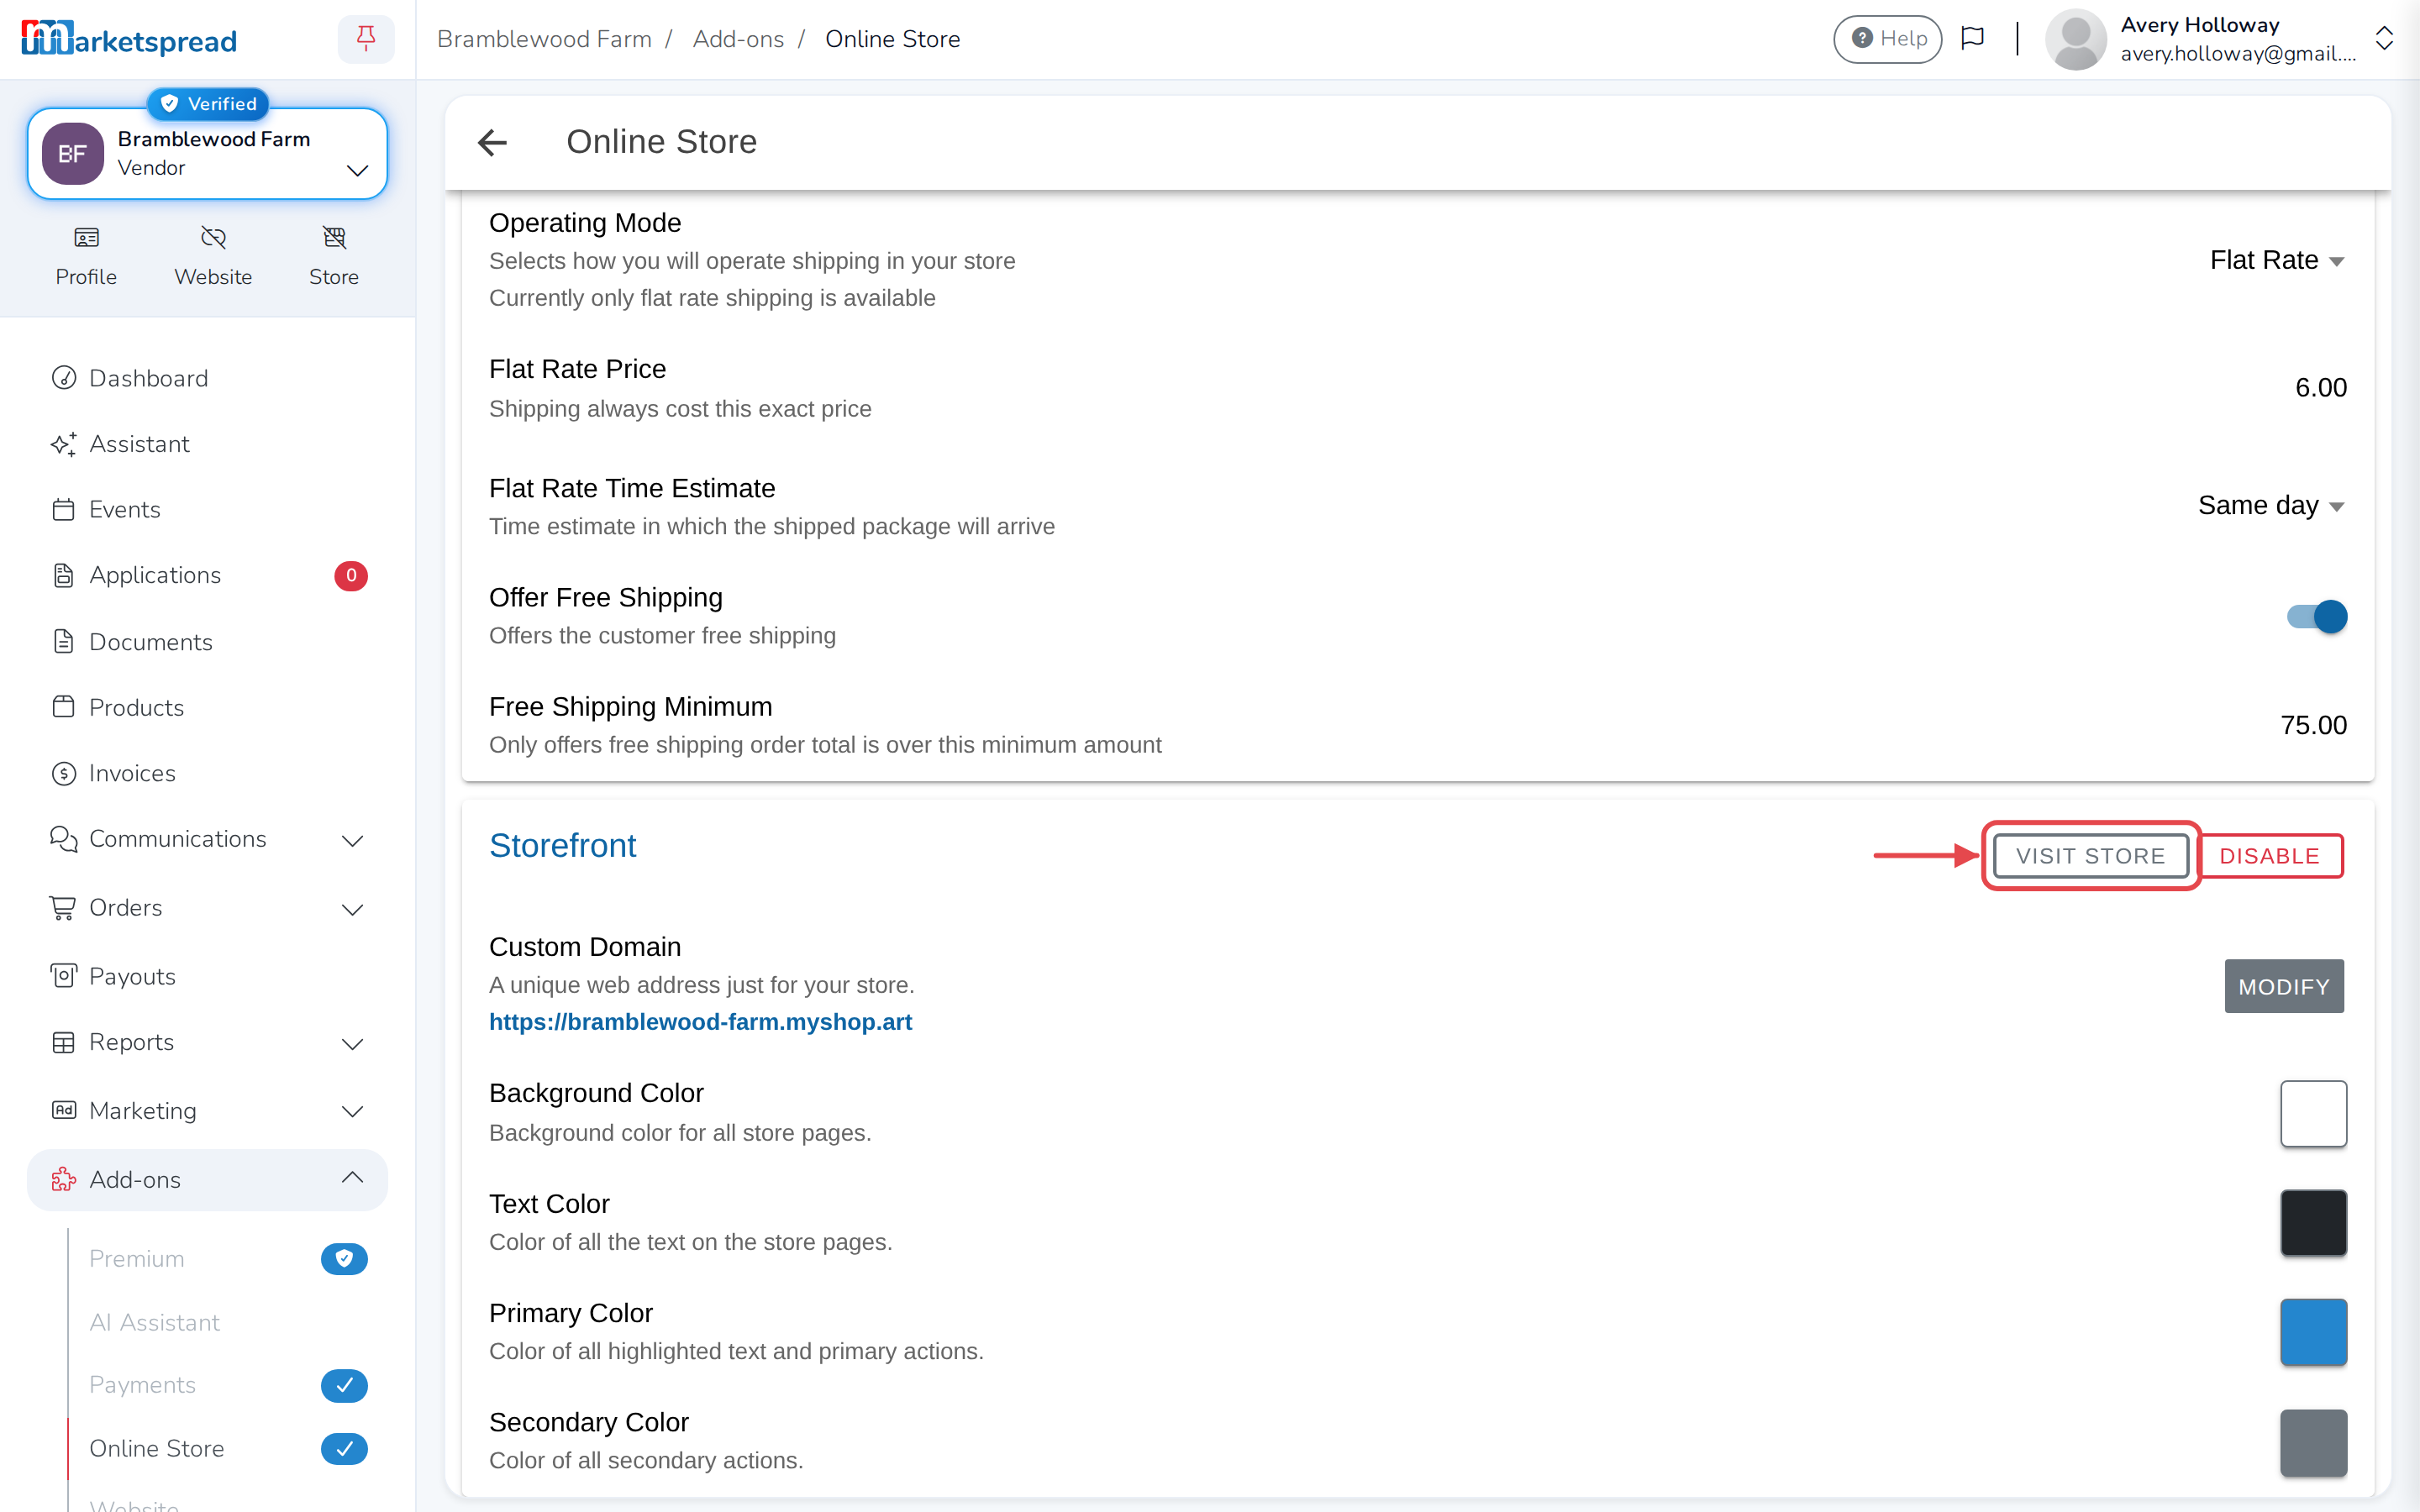Click the Help button
The image size is (2420, 1512).
coord(1887,39)
